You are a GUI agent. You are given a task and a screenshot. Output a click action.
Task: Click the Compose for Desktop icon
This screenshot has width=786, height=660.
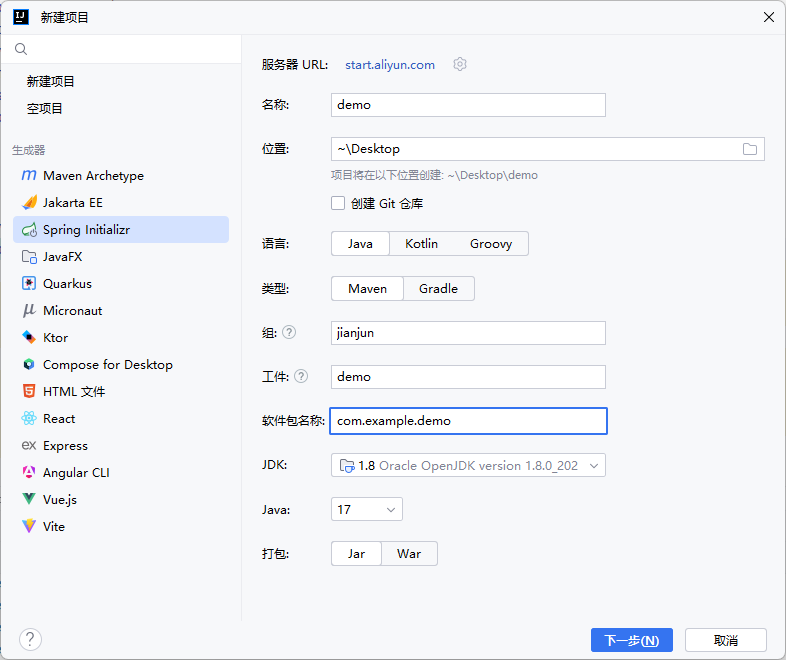tap(29, 364)
